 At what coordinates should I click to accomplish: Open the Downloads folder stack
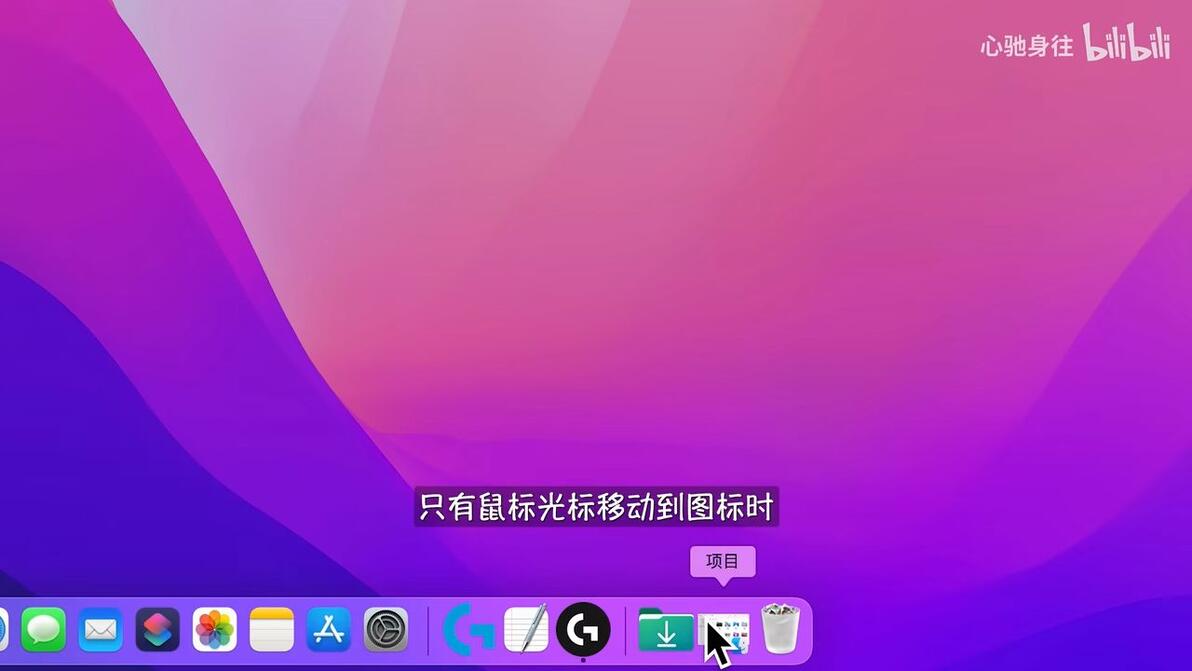[666, 630]
